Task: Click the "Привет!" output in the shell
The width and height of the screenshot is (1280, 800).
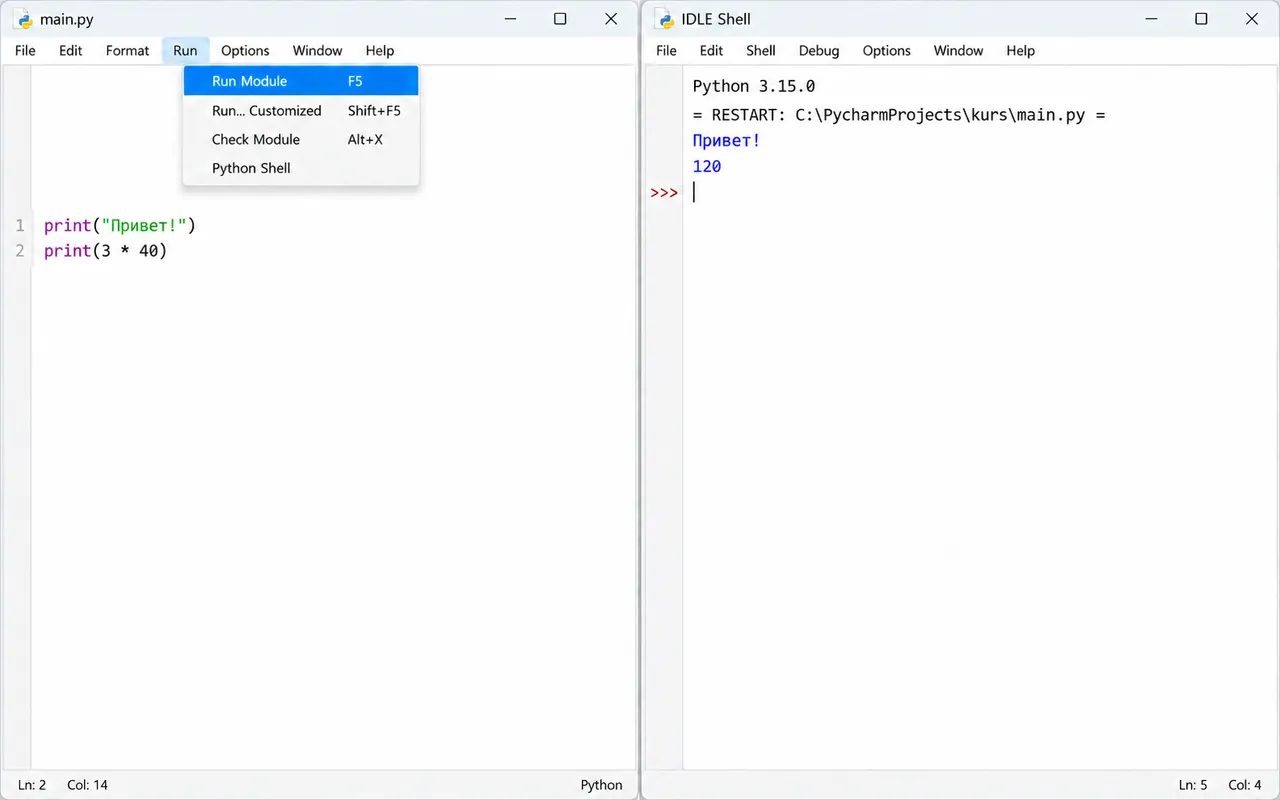Action: click(x=726, y=141)
